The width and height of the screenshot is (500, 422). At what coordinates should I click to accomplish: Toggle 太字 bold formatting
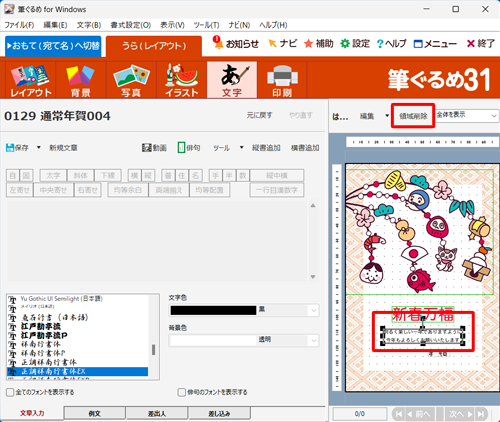click(53, 175)
